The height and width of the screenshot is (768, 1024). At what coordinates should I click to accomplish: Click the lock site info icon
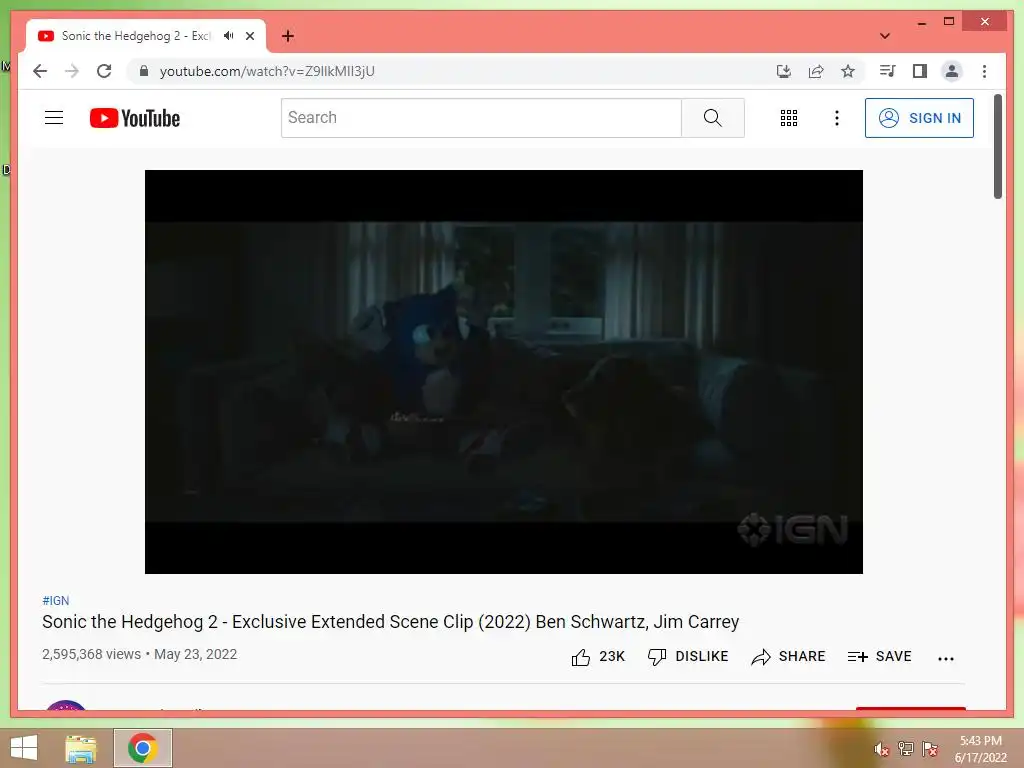tap(144, 71)
